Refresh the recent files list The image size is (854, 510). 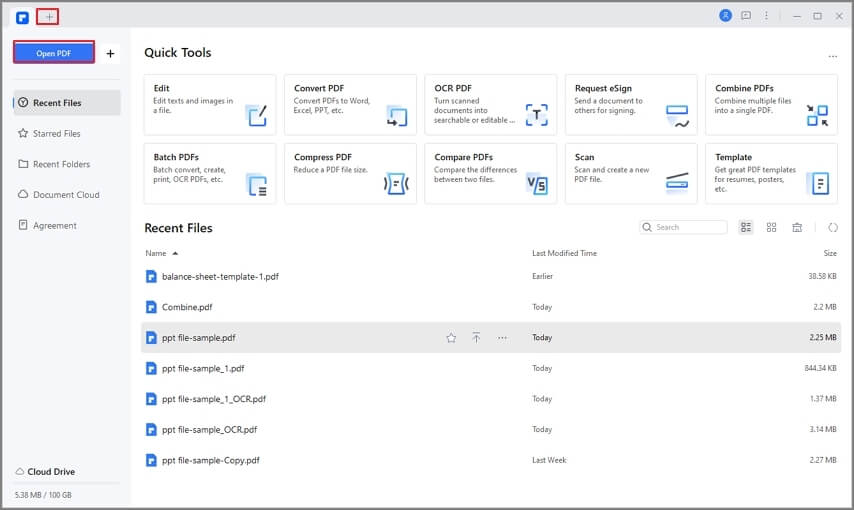coord(833,227)
